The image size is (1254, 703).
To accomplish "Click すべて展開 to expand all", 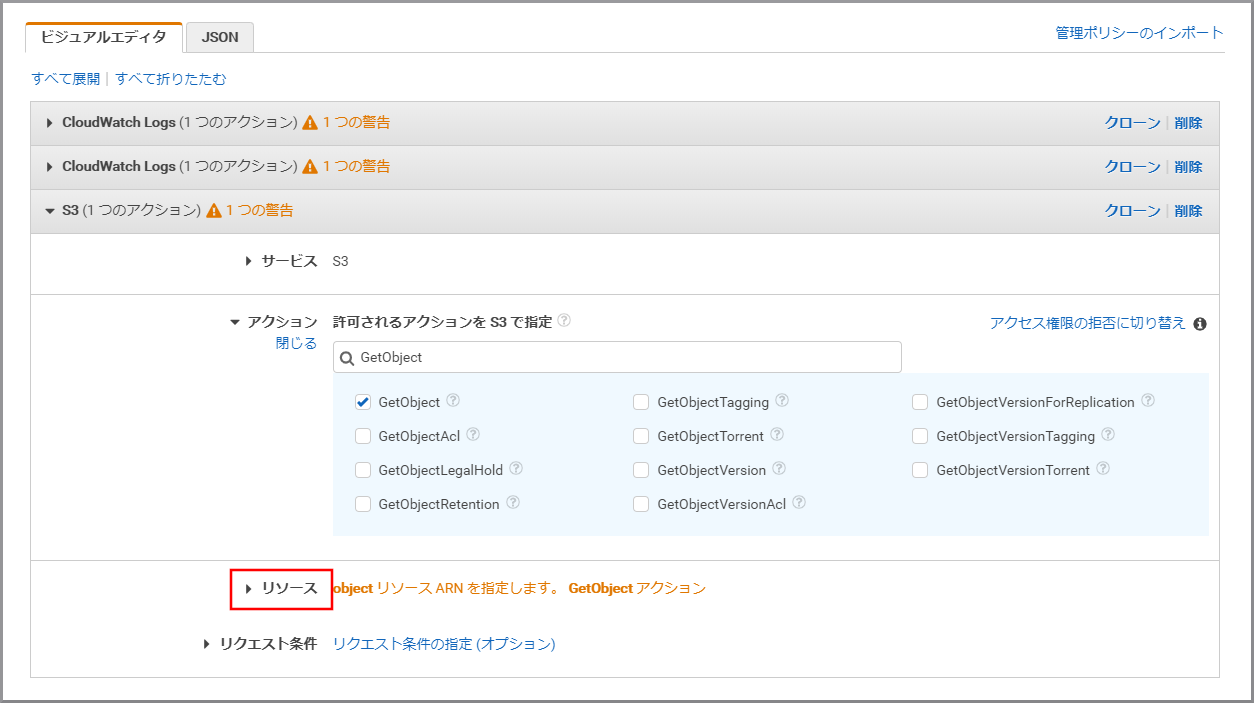I will (66, 79).
